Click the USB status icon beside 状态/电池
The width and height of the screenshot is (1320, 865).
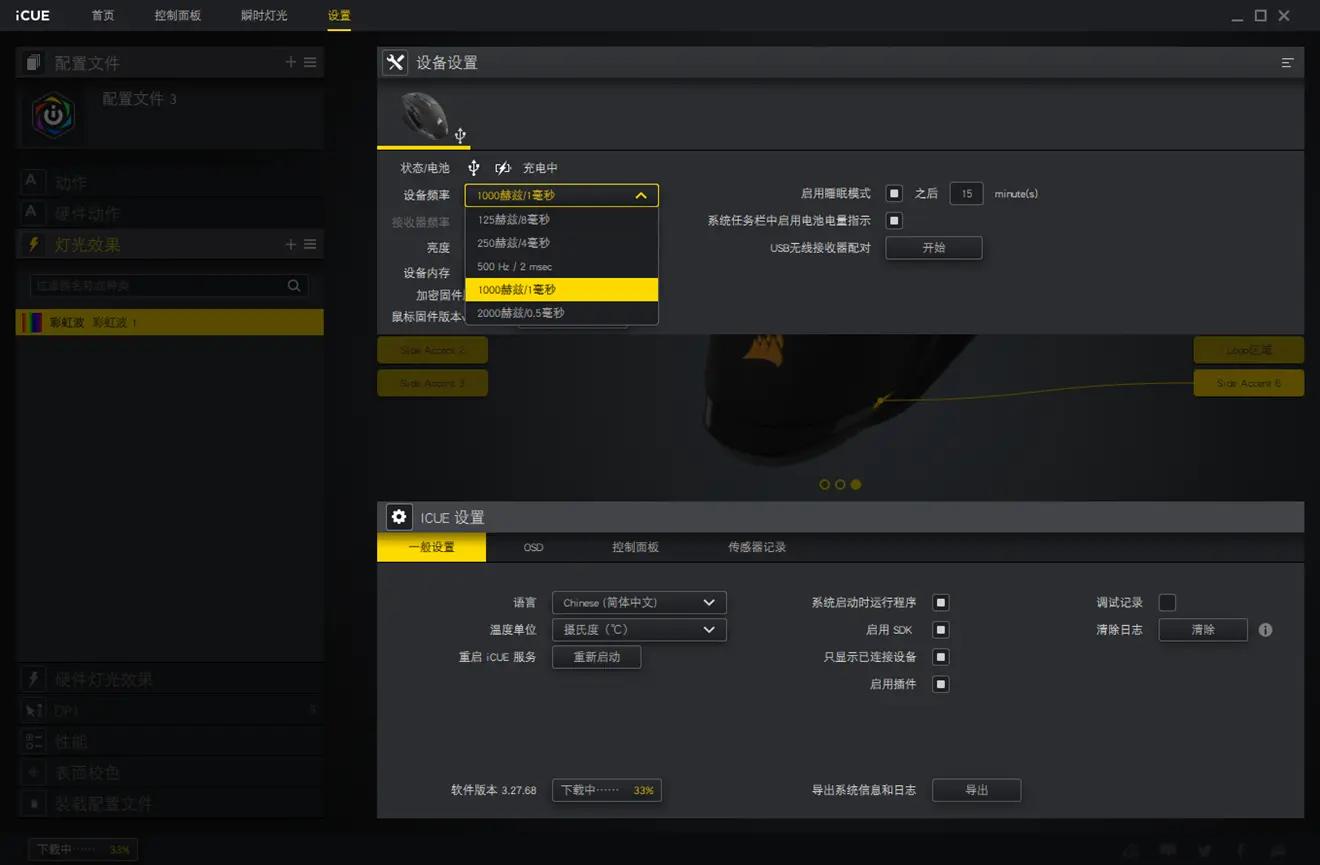click(474, 168)
